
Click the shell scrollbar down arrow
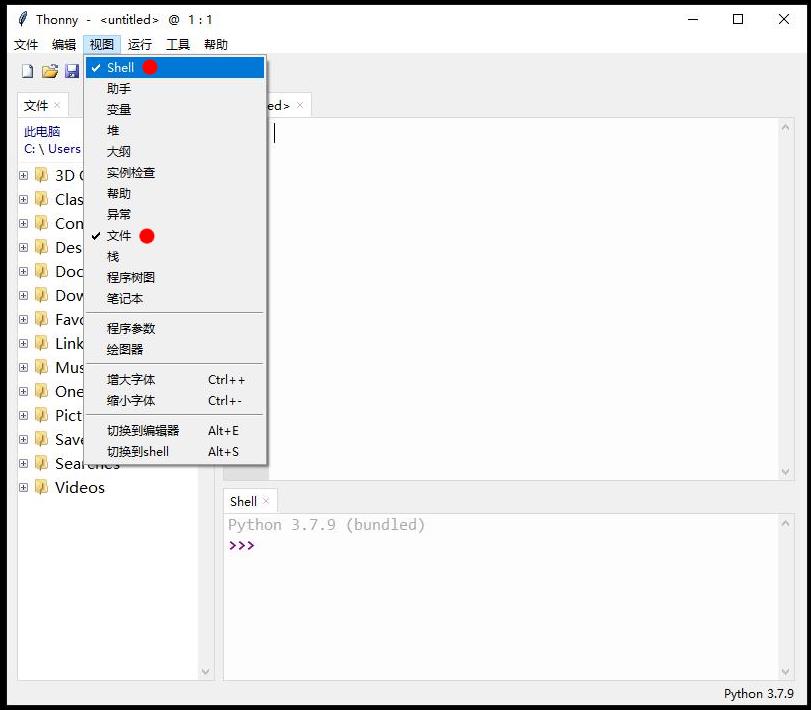coord(785,671)
